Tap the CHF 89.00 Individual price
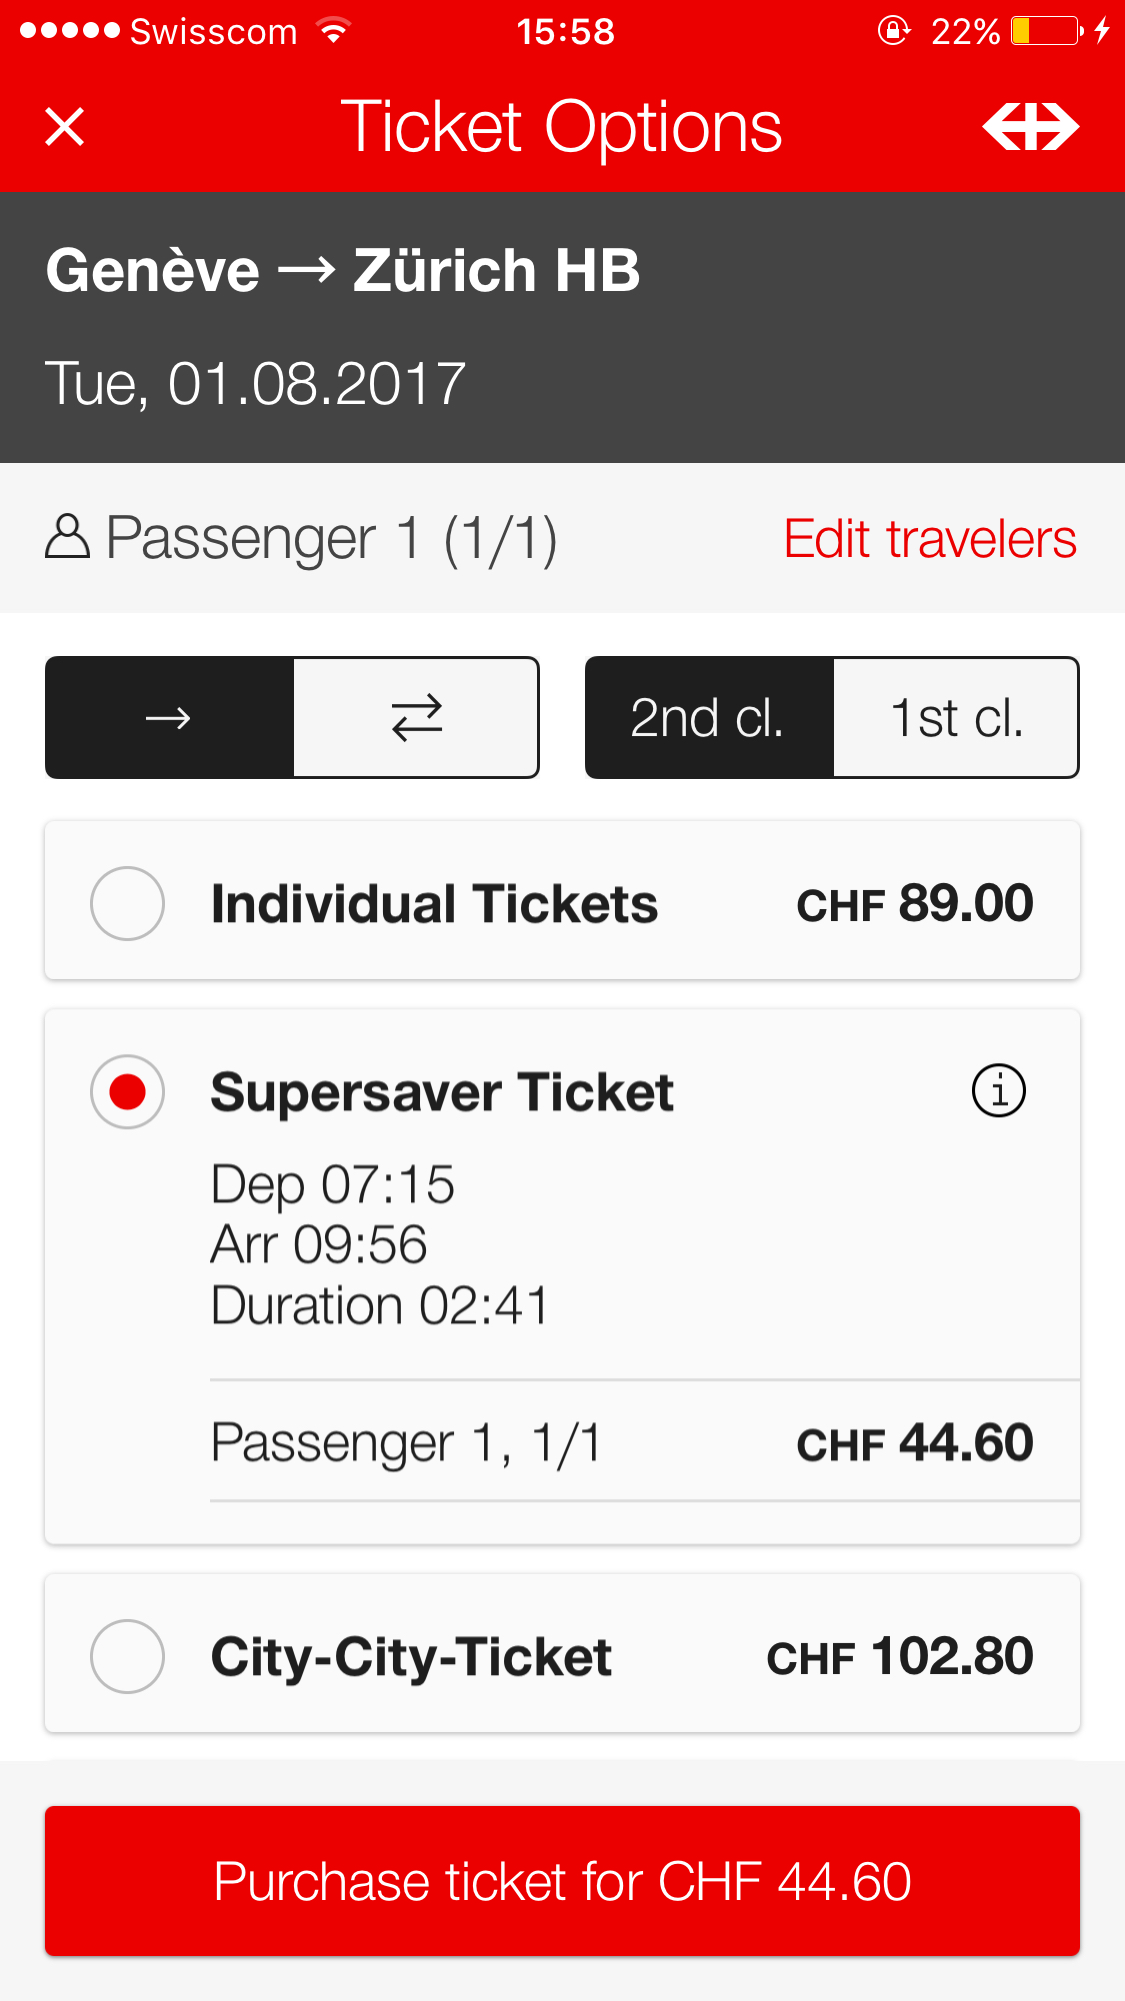This screenshot has width=1125, height=2001. tap(914, 904)
